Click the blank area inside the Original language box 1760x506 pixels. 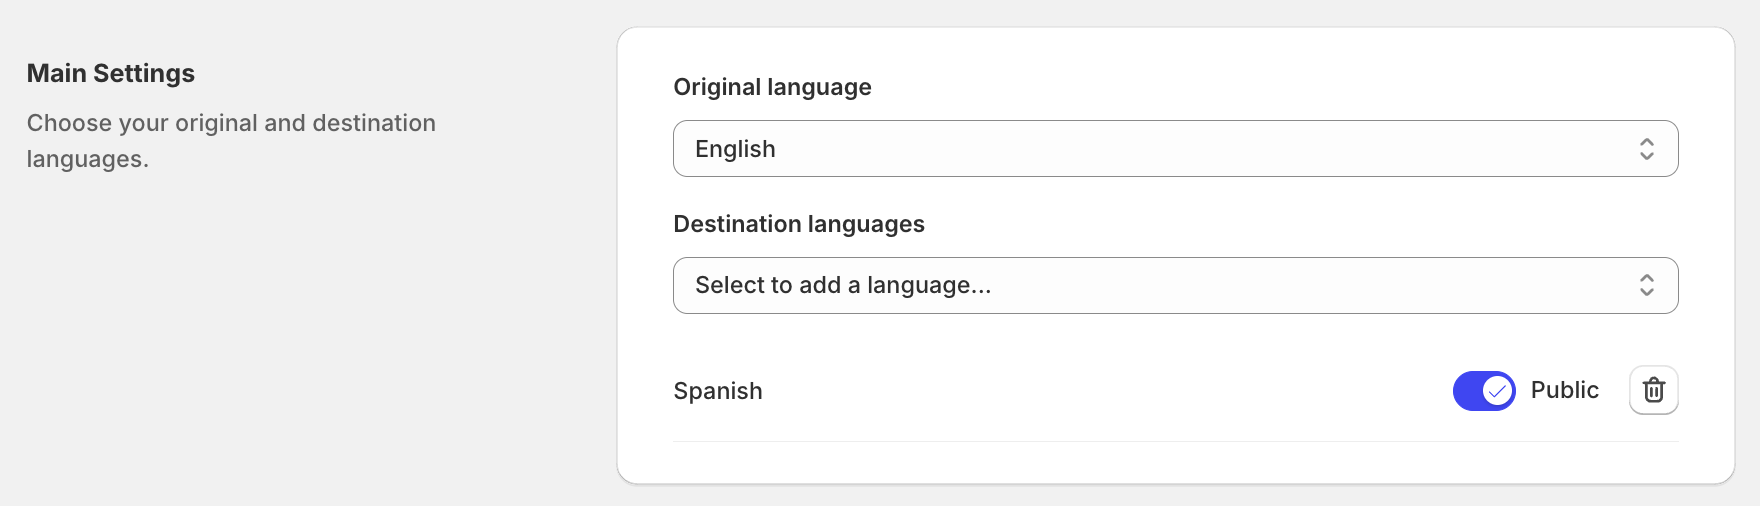[1200, 149]
